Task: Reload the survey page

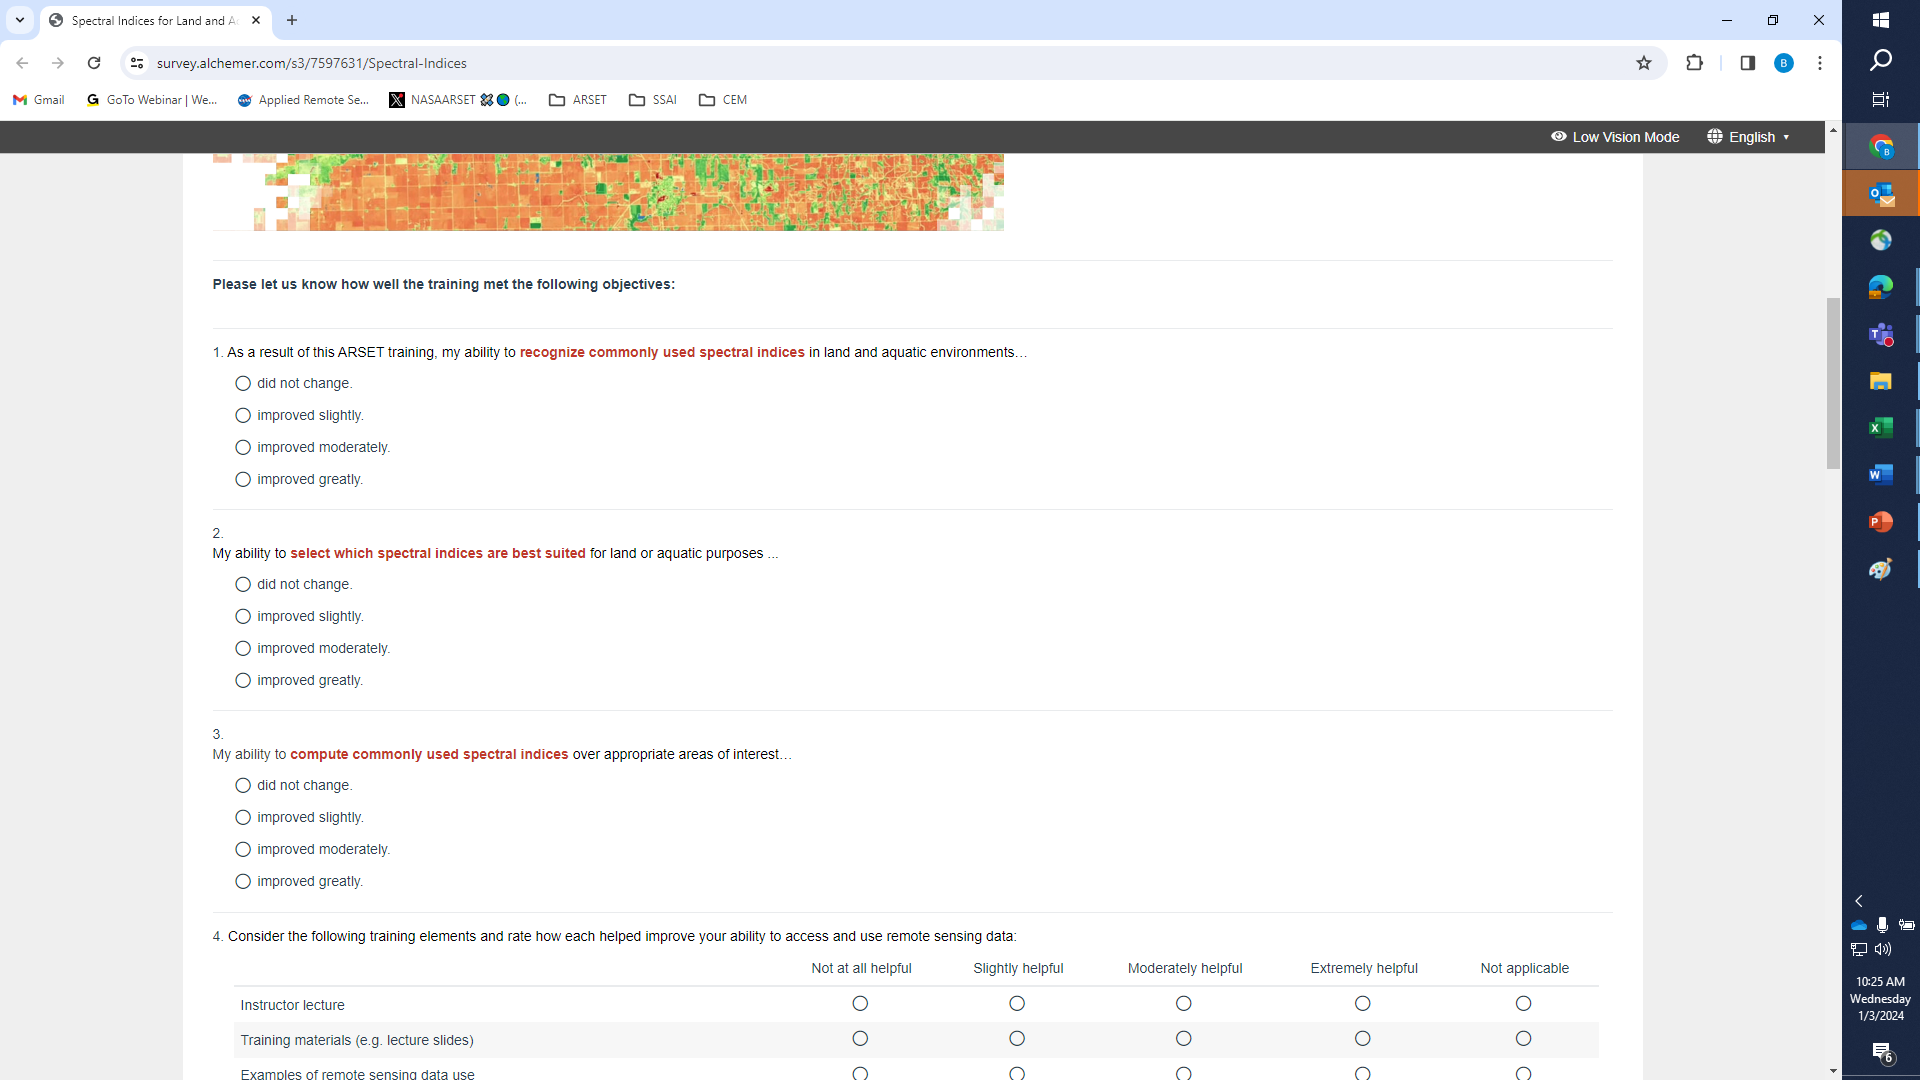Action: pos(94,63)
